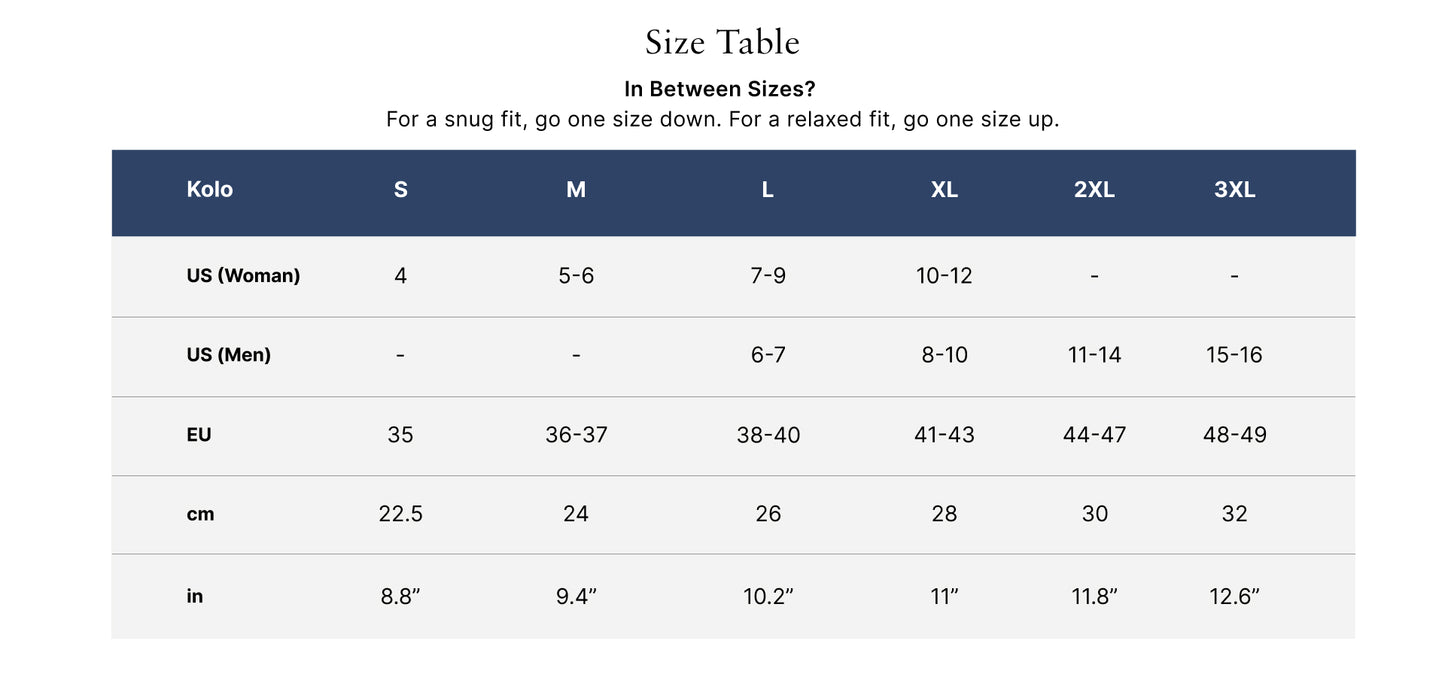This screenshot has width=1445, height=677.
Task: Click the 'In Between Sizes?' text
Action: pos(720,88)
